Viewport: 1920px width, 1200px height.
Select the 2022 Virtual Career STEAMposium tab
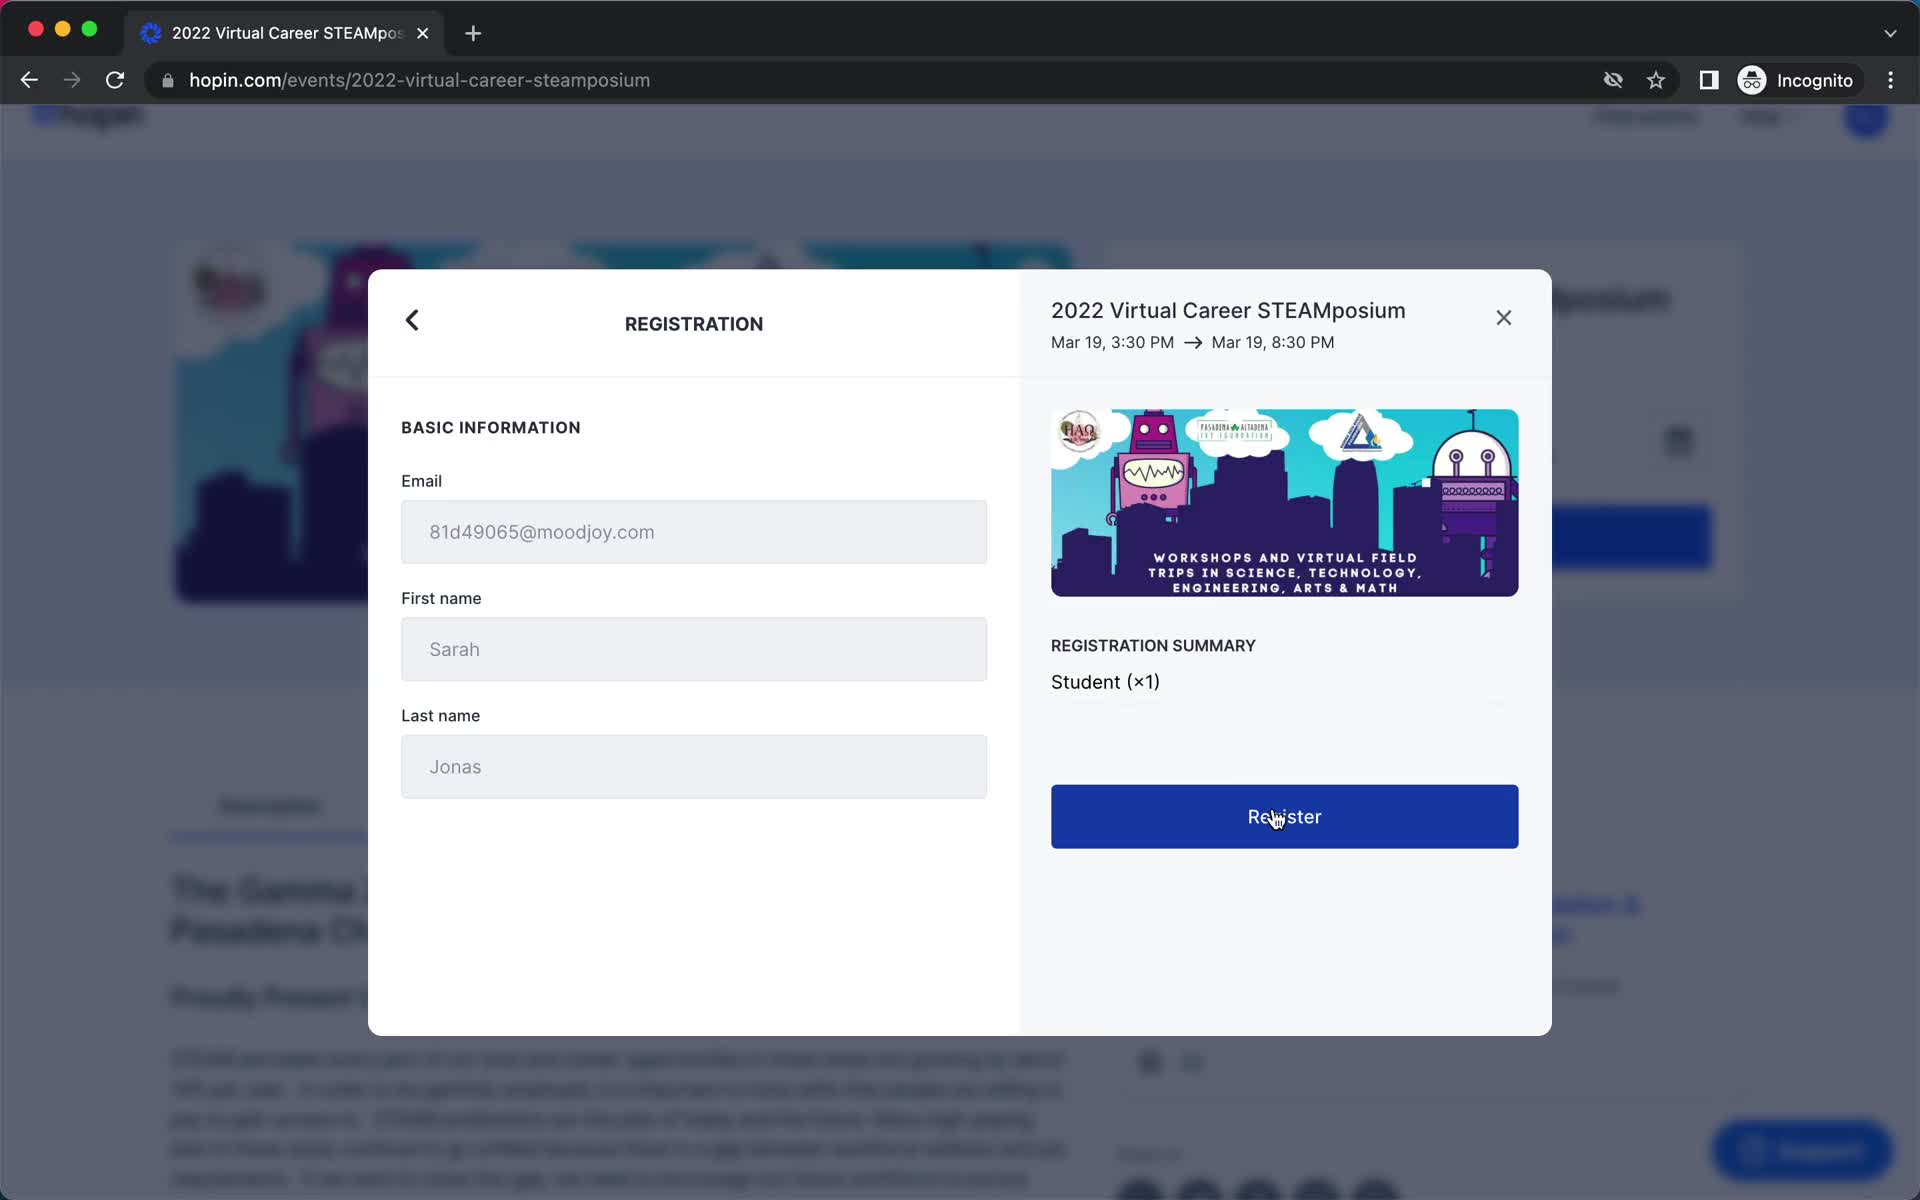pyautogui.click(x=285, y=33)
